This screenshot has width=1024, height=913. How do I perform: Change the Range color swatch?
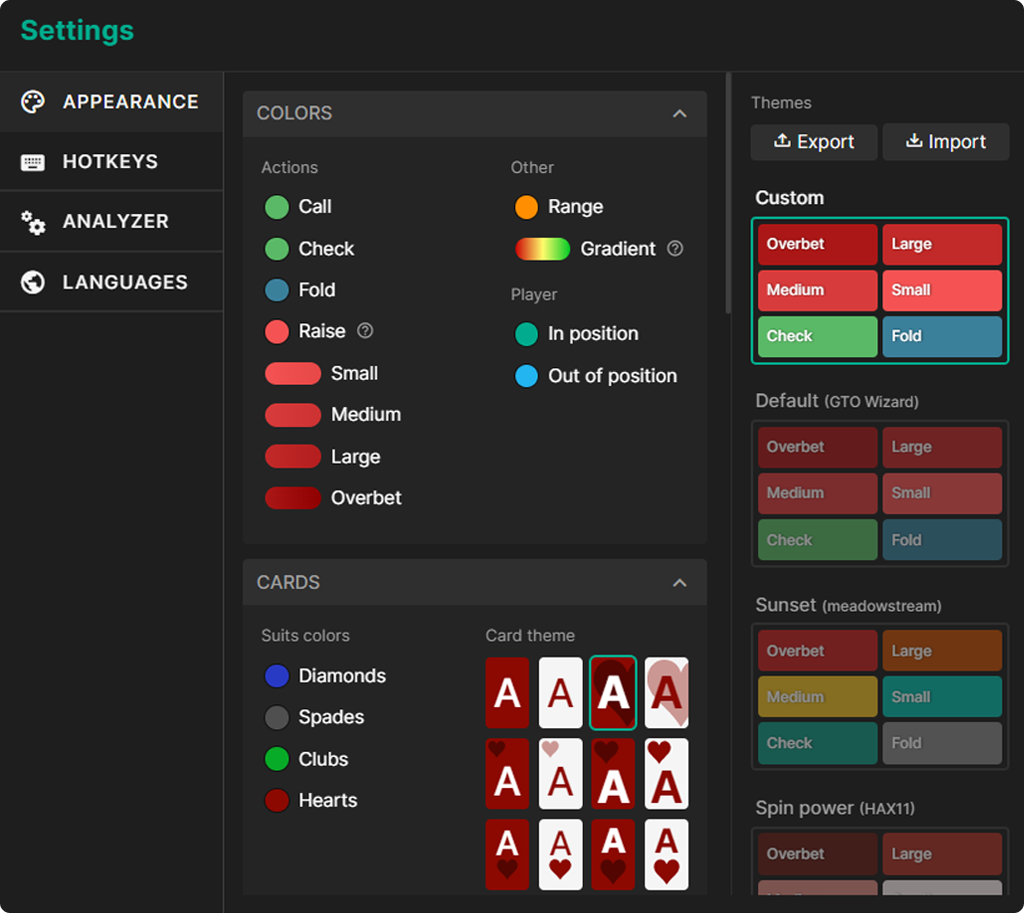coord(526,207)
